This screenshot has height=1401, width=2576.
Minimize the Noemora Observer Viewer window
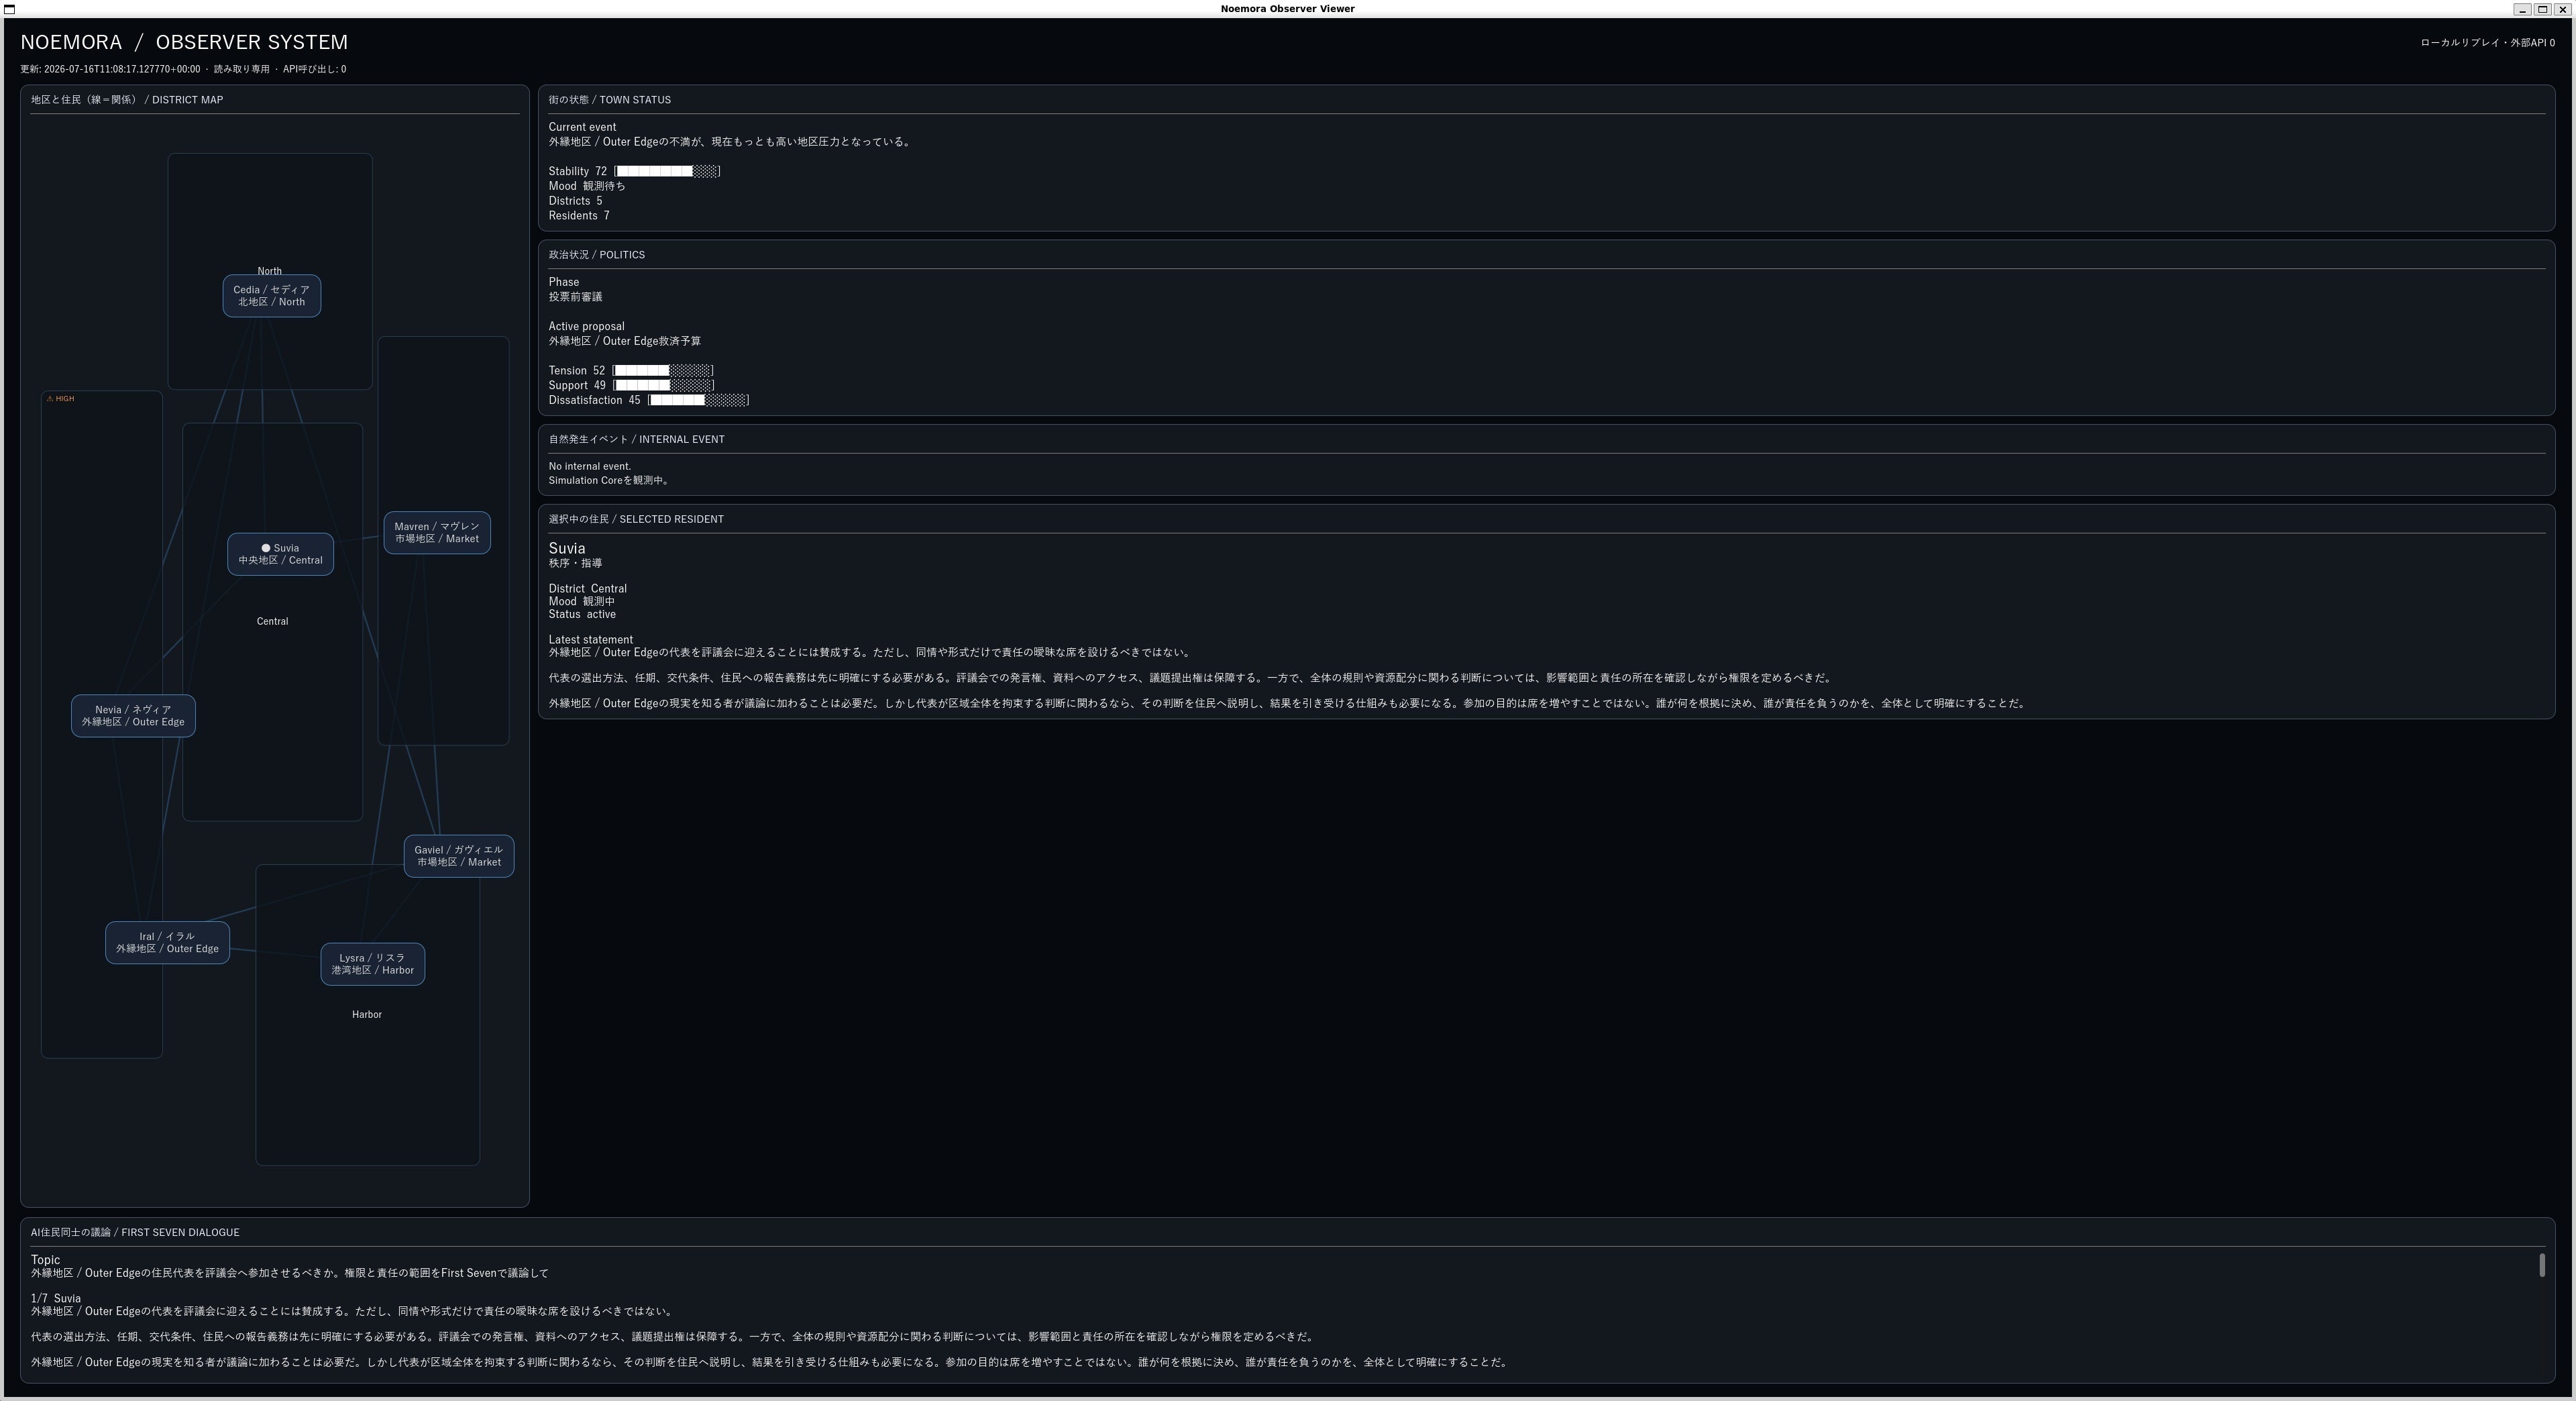pos(2522,9)
